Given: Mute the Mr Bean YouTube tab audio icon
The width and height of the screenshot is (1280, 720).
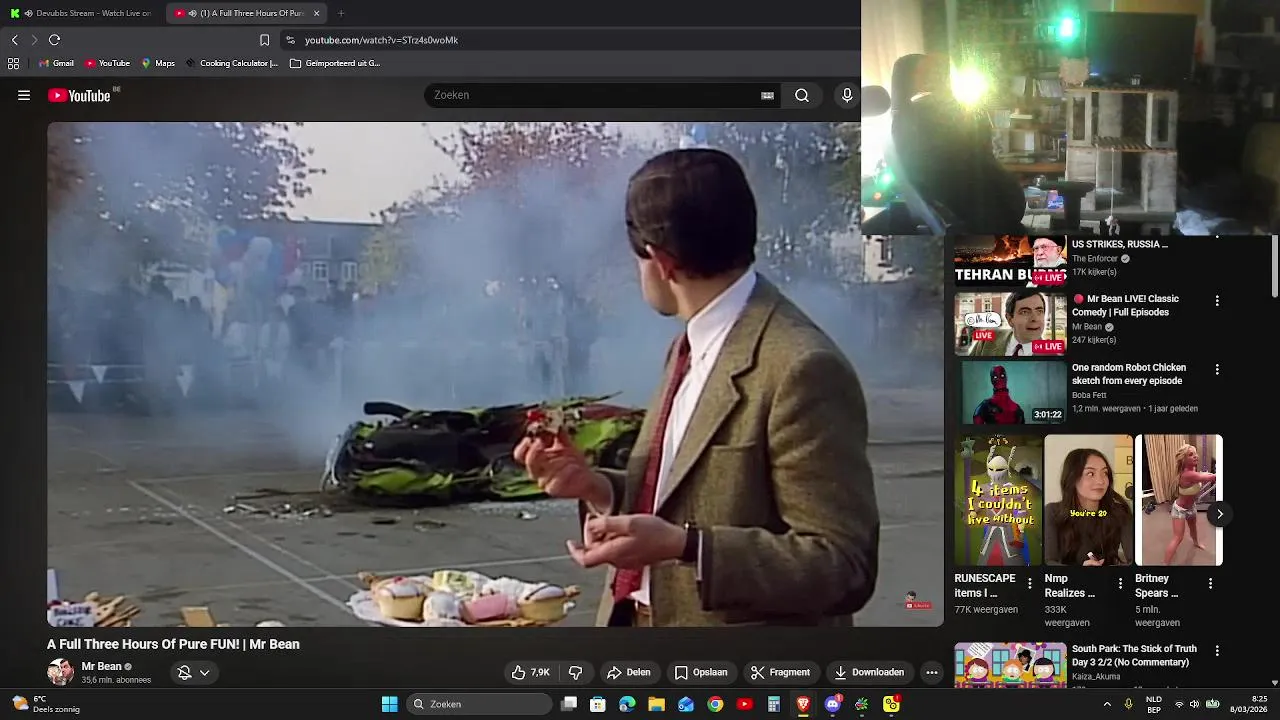Looking at the screenshot, I should click(192, 13).
